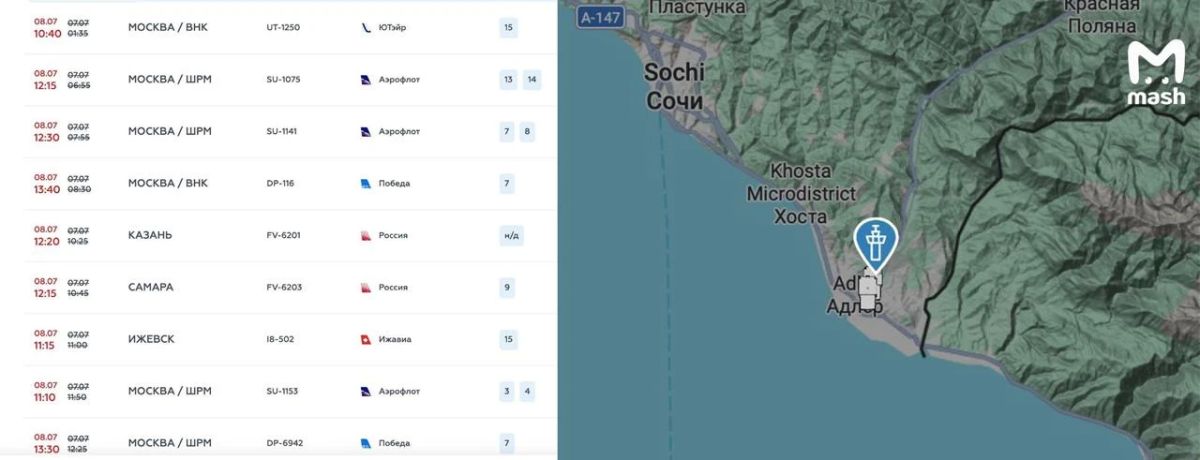Click Rossiya logo on flight FV-6201
The image size is (1200, 460).
coord(365,235)
